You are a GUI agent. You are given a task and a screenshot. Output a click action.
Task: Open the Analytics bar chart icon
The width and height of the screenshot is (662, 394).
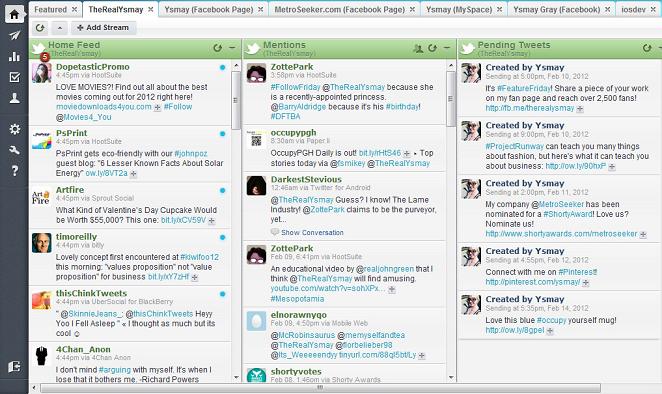tap(14, 56)
